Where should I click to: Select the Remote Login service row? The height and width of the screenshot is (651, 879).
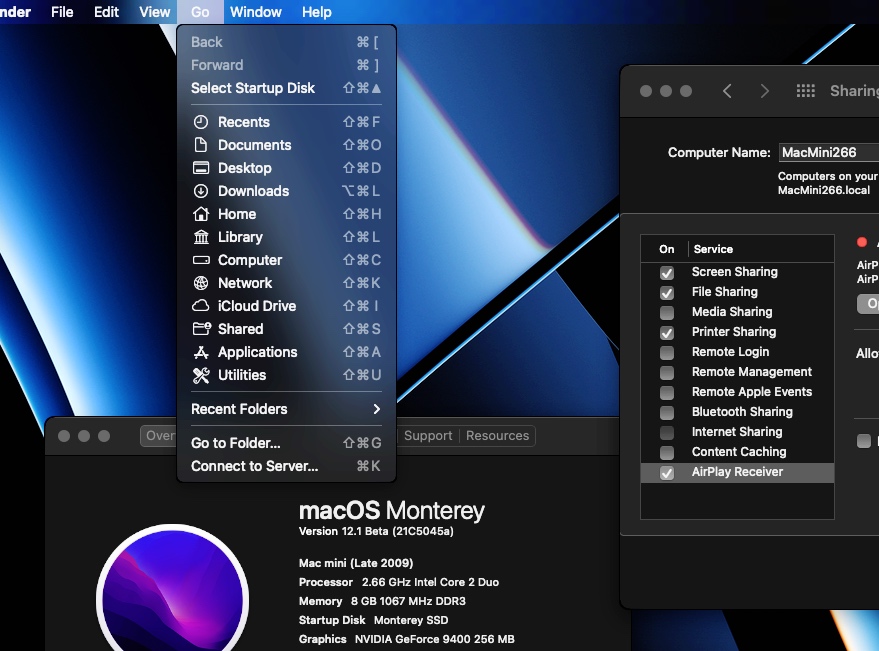737,352
